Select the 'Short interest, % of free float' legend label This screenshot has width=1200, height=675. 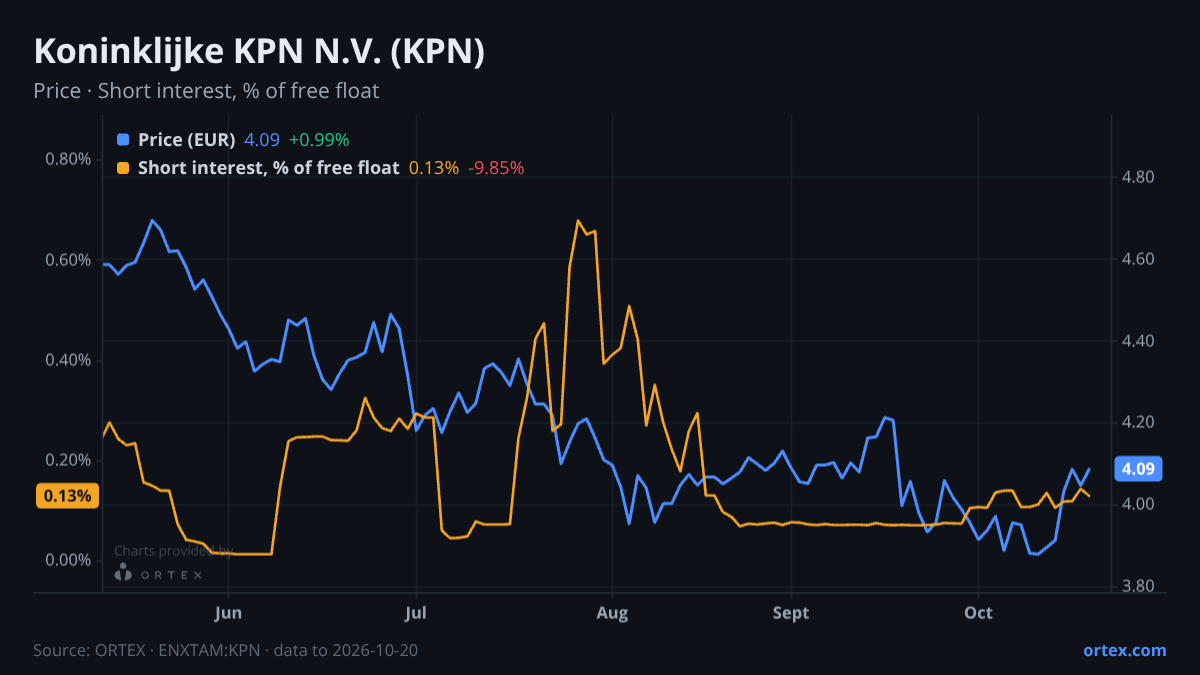click(x=268, y=168)
